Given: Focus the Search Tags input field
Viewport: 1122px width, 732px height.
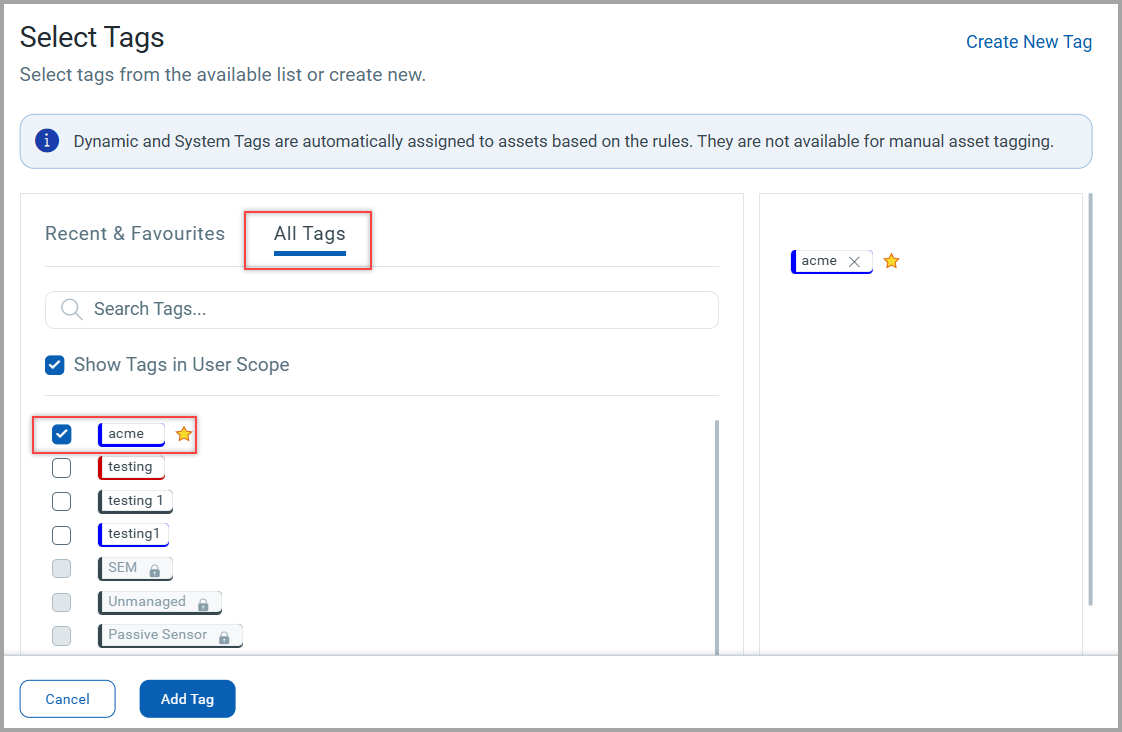Looking at the screenshot, I should (400, 310).
